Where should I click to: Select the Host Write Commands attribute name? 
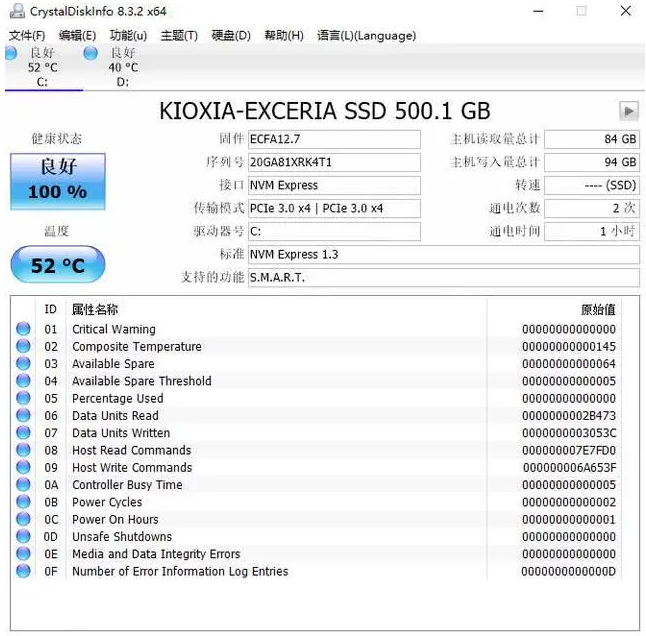coord(132,468)
